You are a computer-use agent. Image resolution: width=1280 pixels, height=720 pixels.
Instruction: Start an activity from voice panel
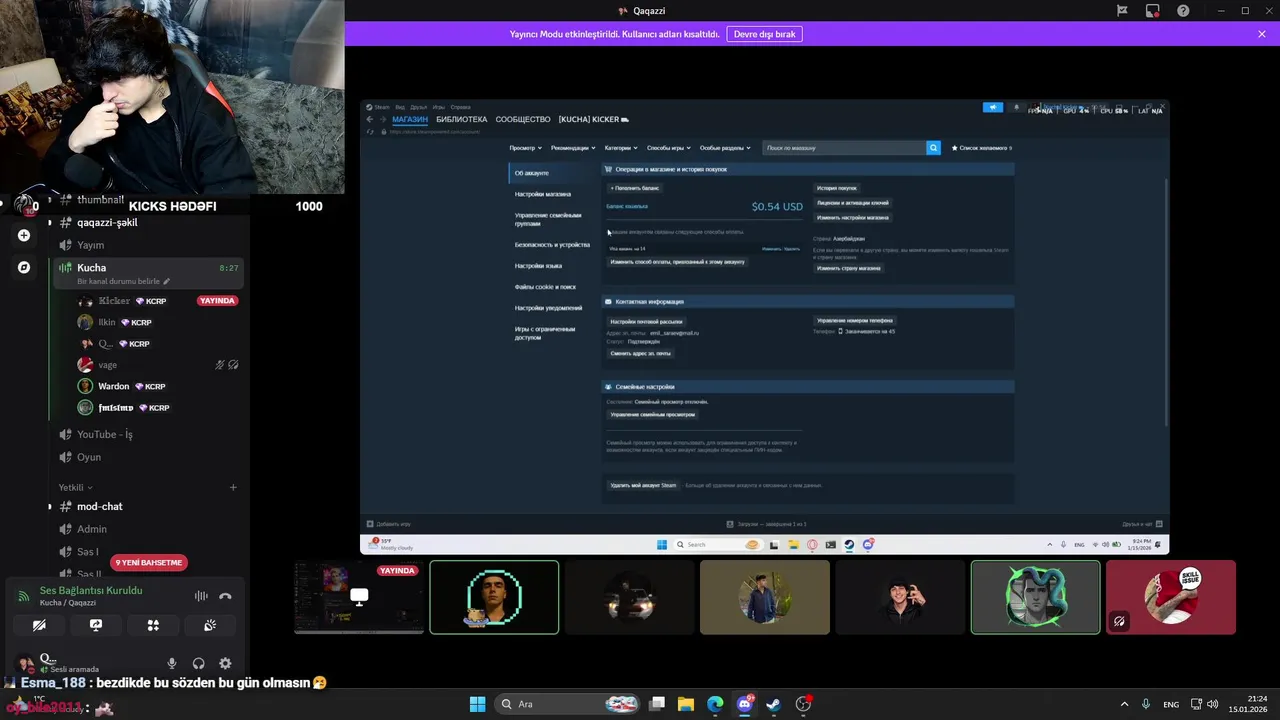coord(153,625)
